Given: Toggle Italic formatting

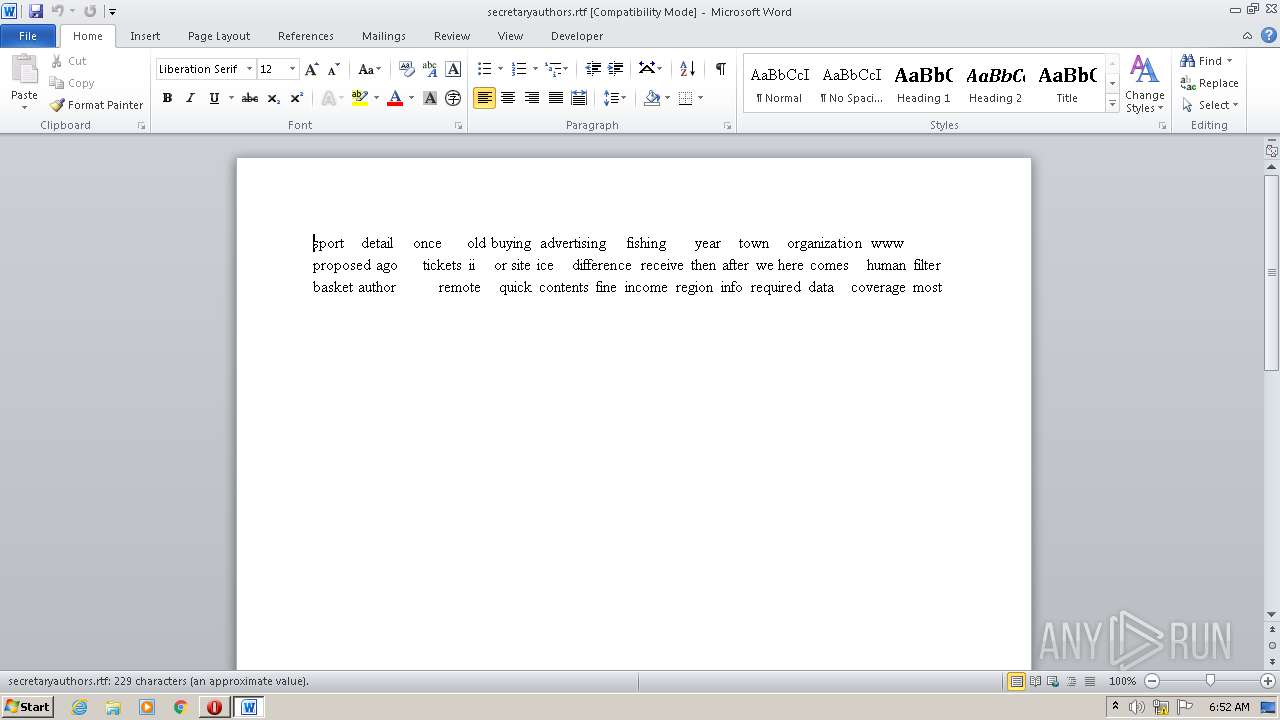Looking at the screenshot, I should point(190,98).
